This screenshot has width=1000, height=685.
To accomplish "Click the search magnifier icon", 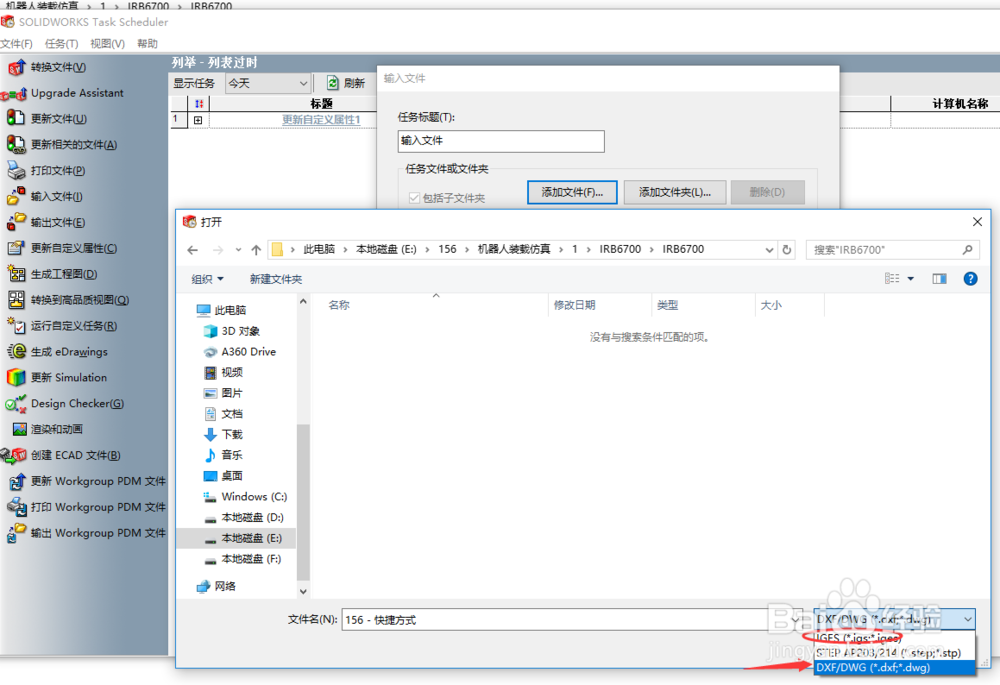I will [x=967, y=250].
